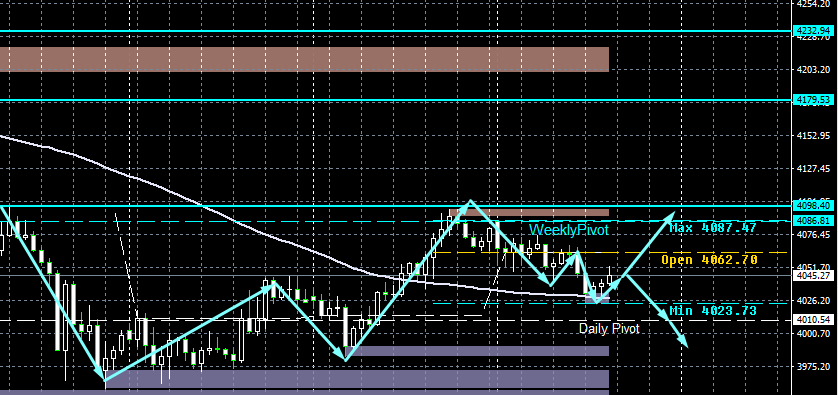Viewport: 838px width, 395px height.
Task: Click the Min 4023.73 label
Action: point(713,311)
